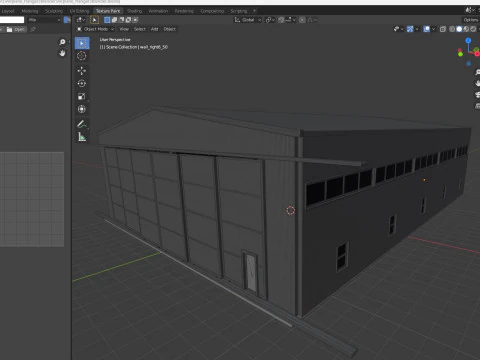Open the editor type dropdown in viewport header

(81, 20)
